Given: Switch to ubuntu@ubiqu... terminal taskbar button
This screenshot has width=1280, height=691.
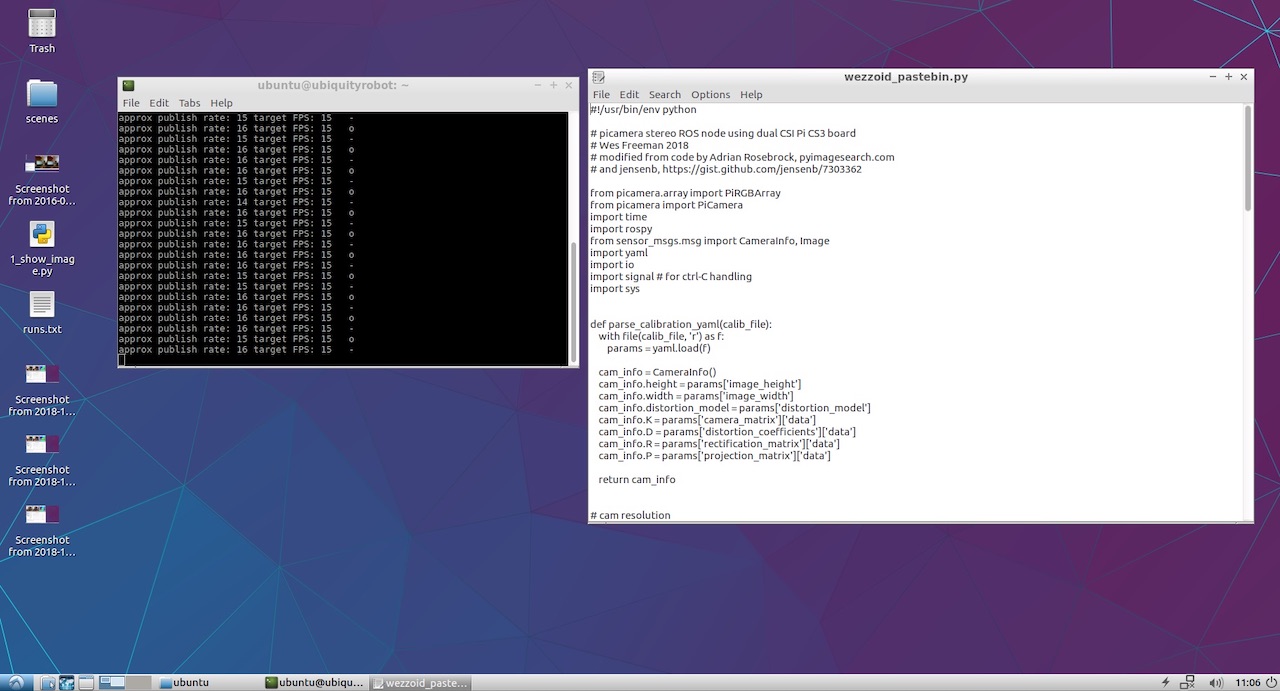Looking at the screenshot, I should click(314, 683).
